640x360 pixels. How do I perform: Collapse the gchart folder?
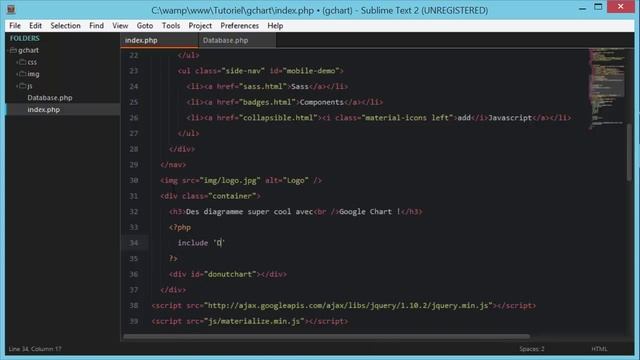pos(8,50)
